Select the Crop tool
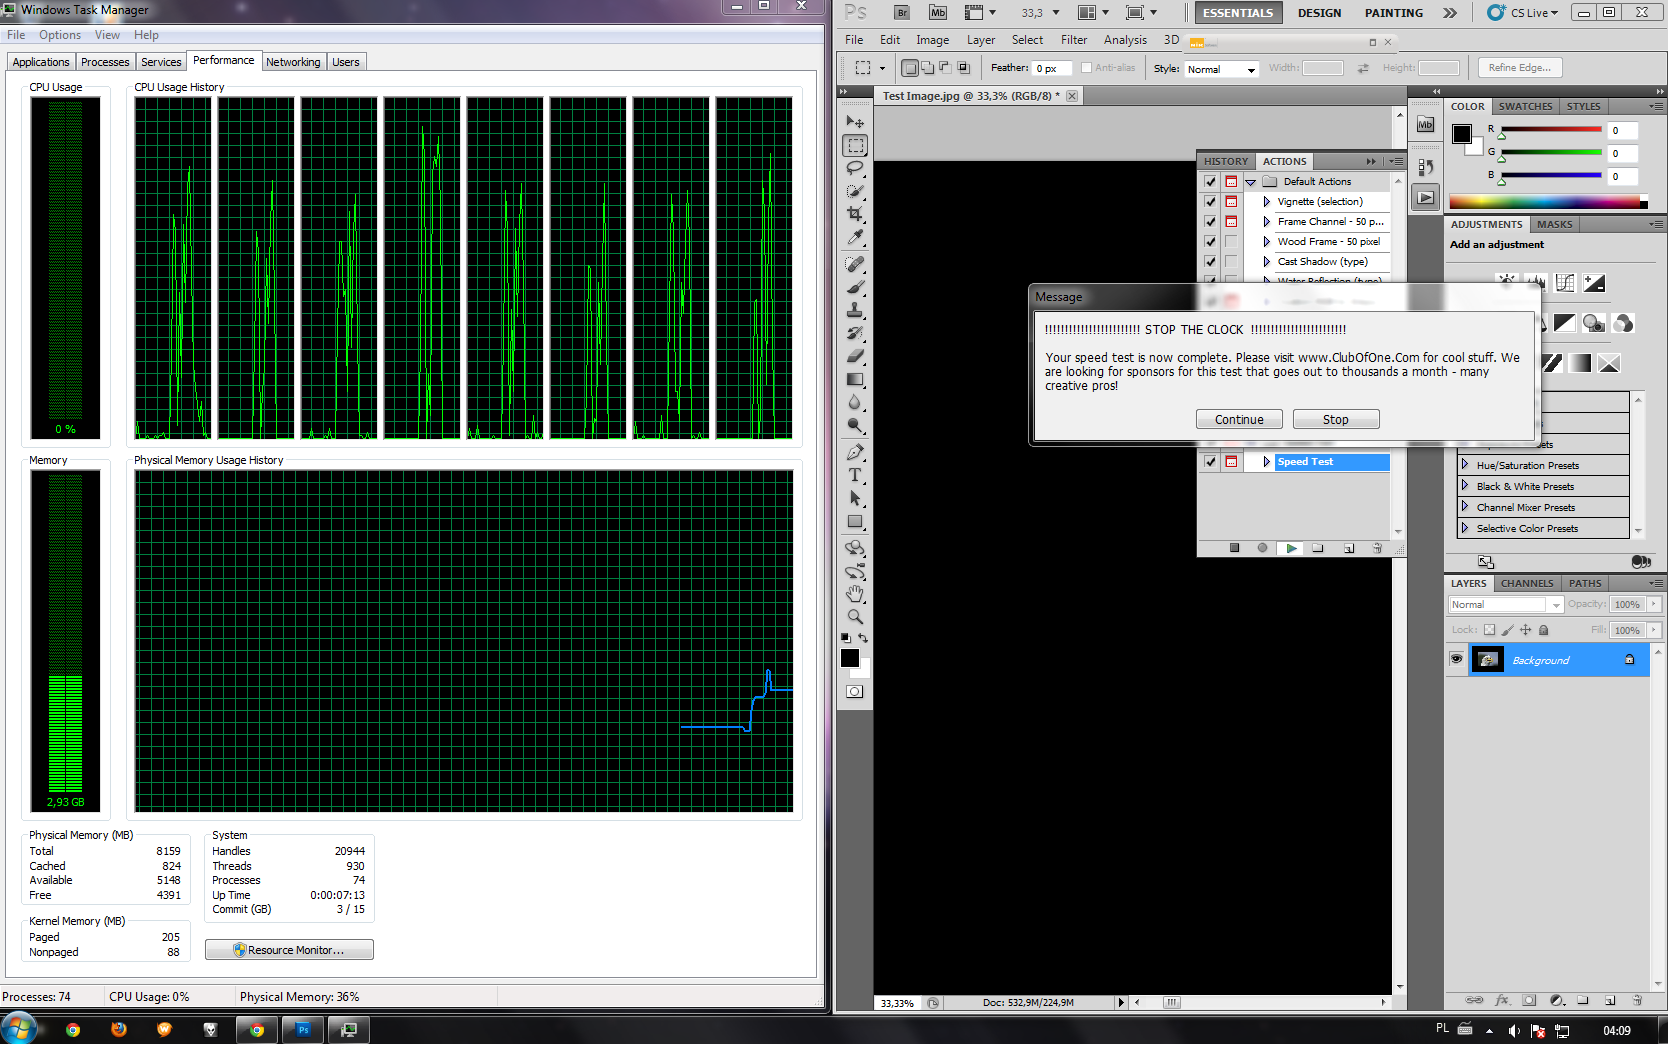1668x1044 pixels. coord(855,214)
